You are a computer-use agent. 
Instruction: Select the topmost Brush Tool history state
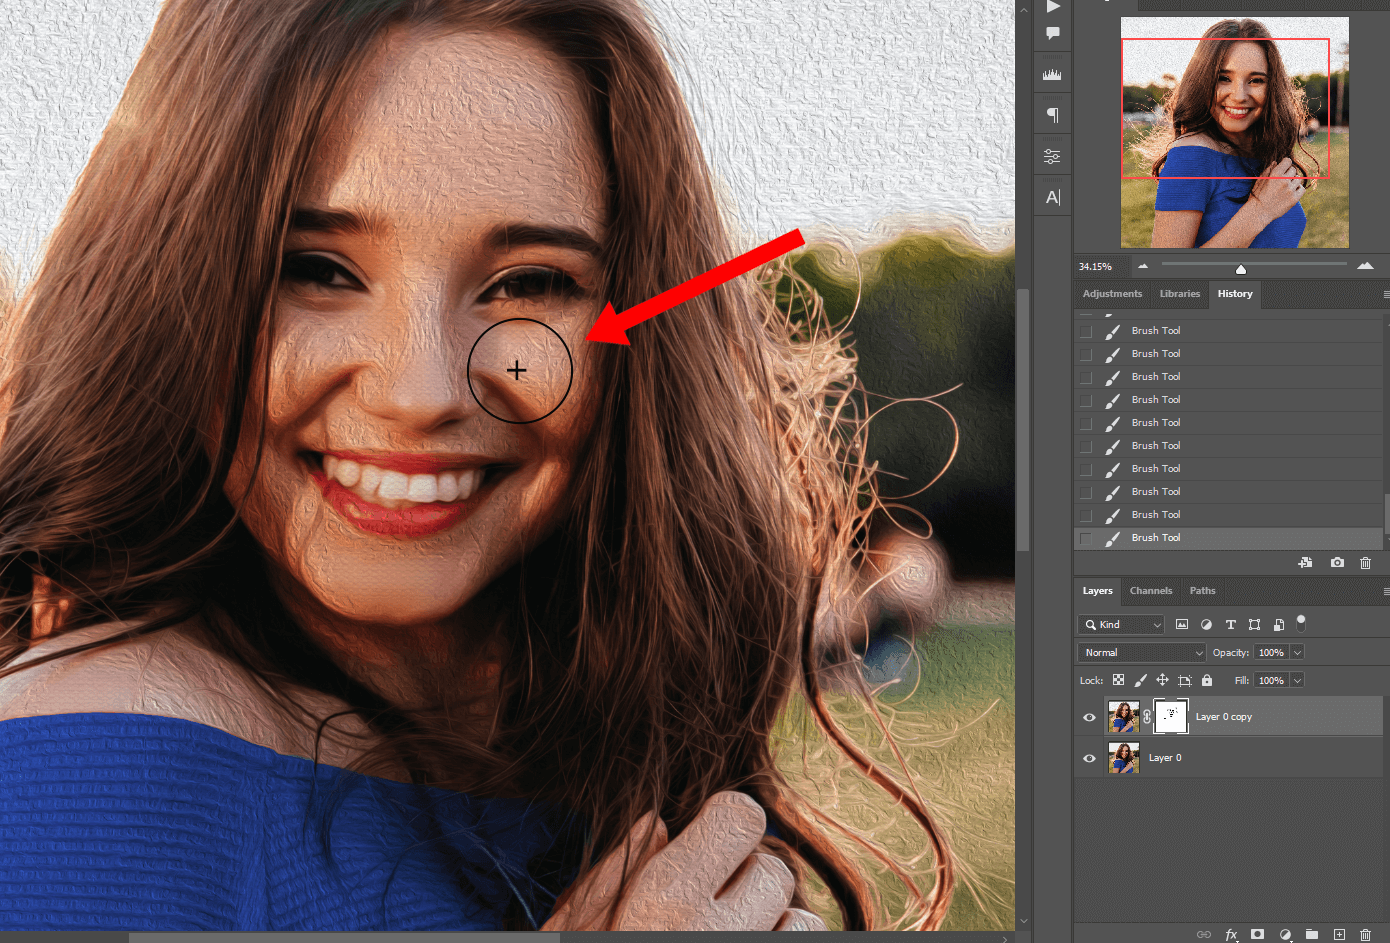[x=1156, y=330]
